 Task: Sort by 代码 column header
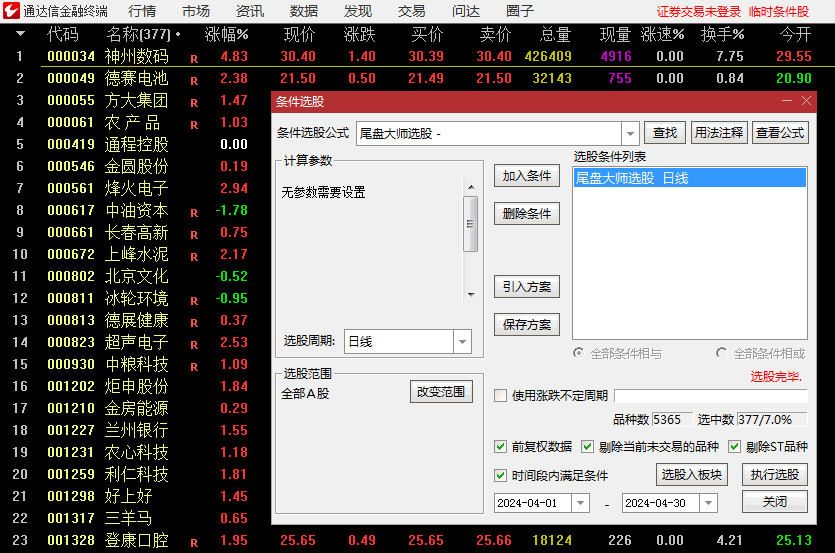point(63,35)
